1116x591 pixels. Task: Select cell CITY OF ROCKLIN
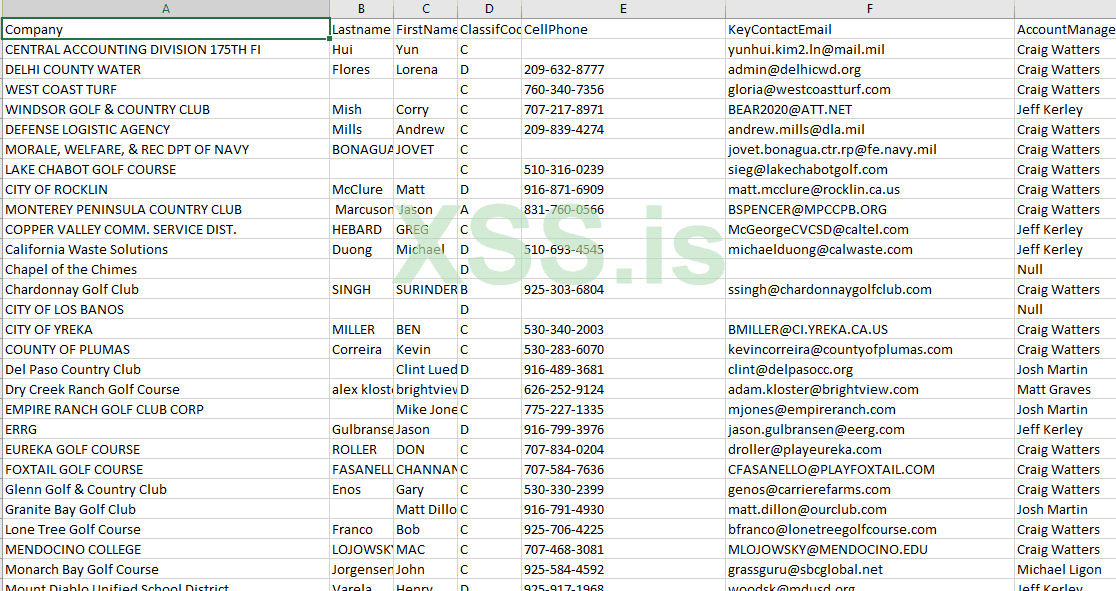(166, 189)
